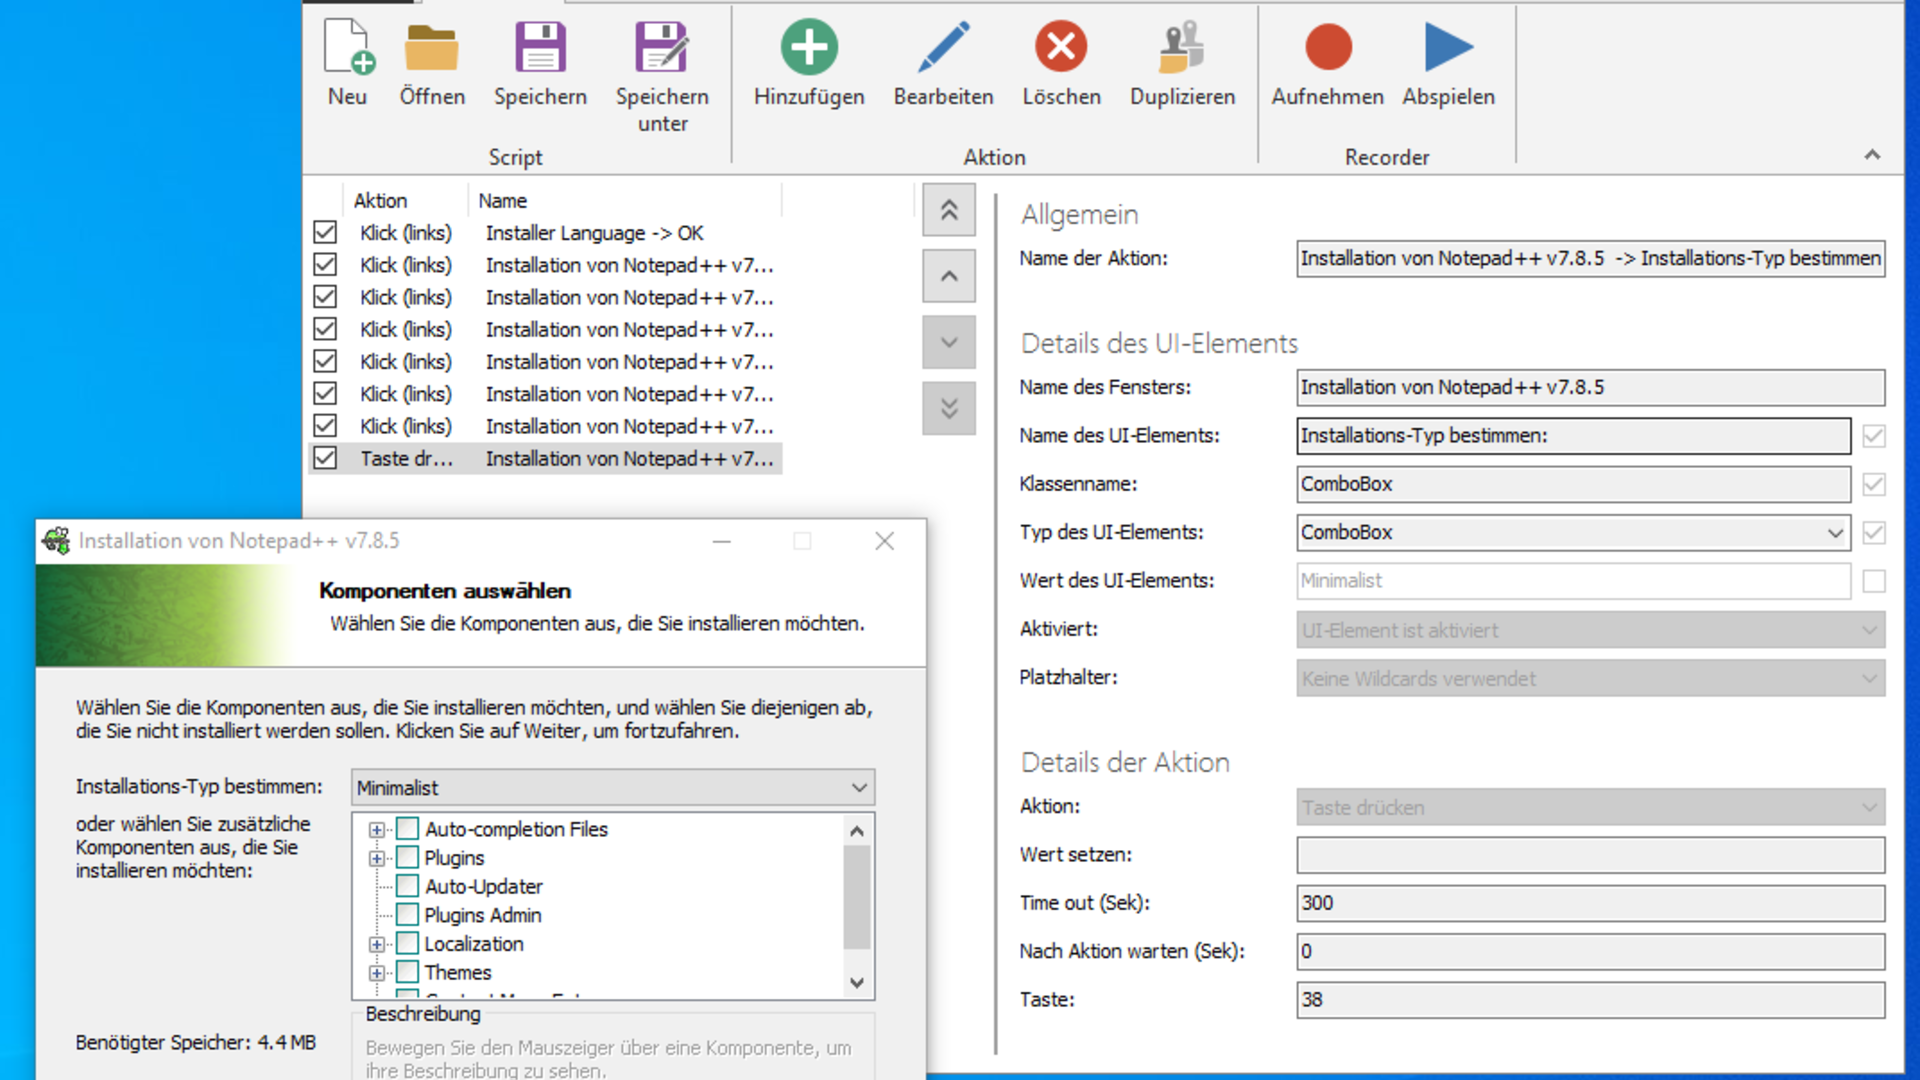
Task: Toggle the Name des UI-Elements checkbox
Action: pyautogui.click(x=1874, y=436)
